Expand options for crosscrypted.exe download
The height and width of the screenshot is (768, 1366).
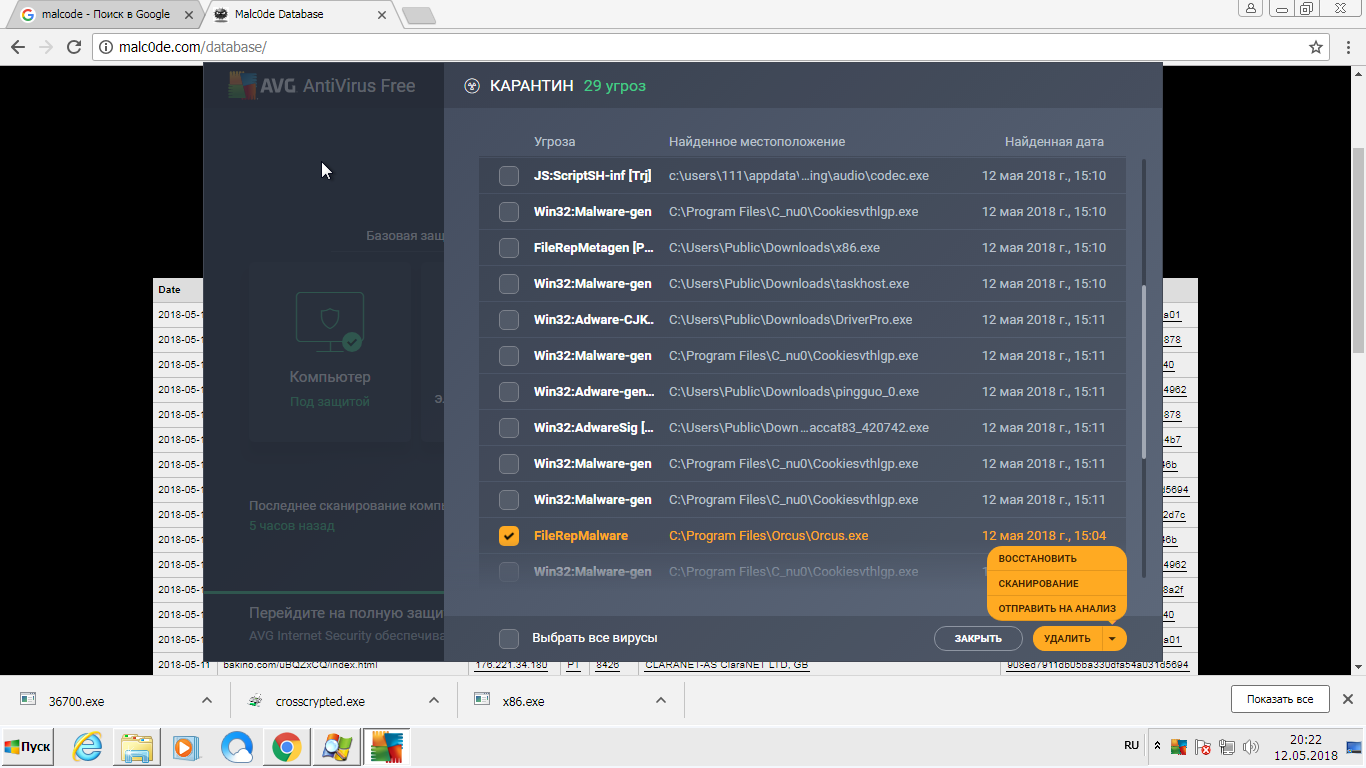click(434, 700)
